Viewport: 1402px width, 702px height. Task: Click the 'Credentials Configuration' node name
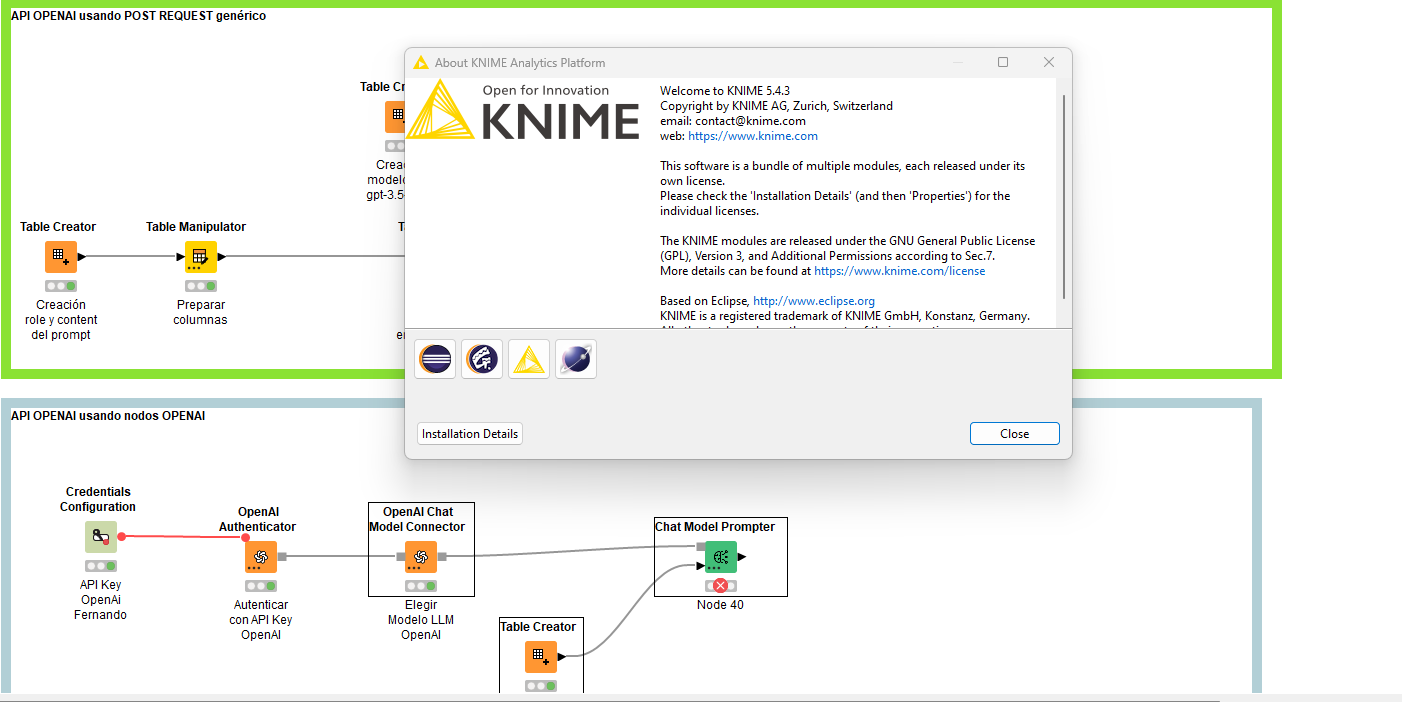pyautogui.click(x=99, y=499)
